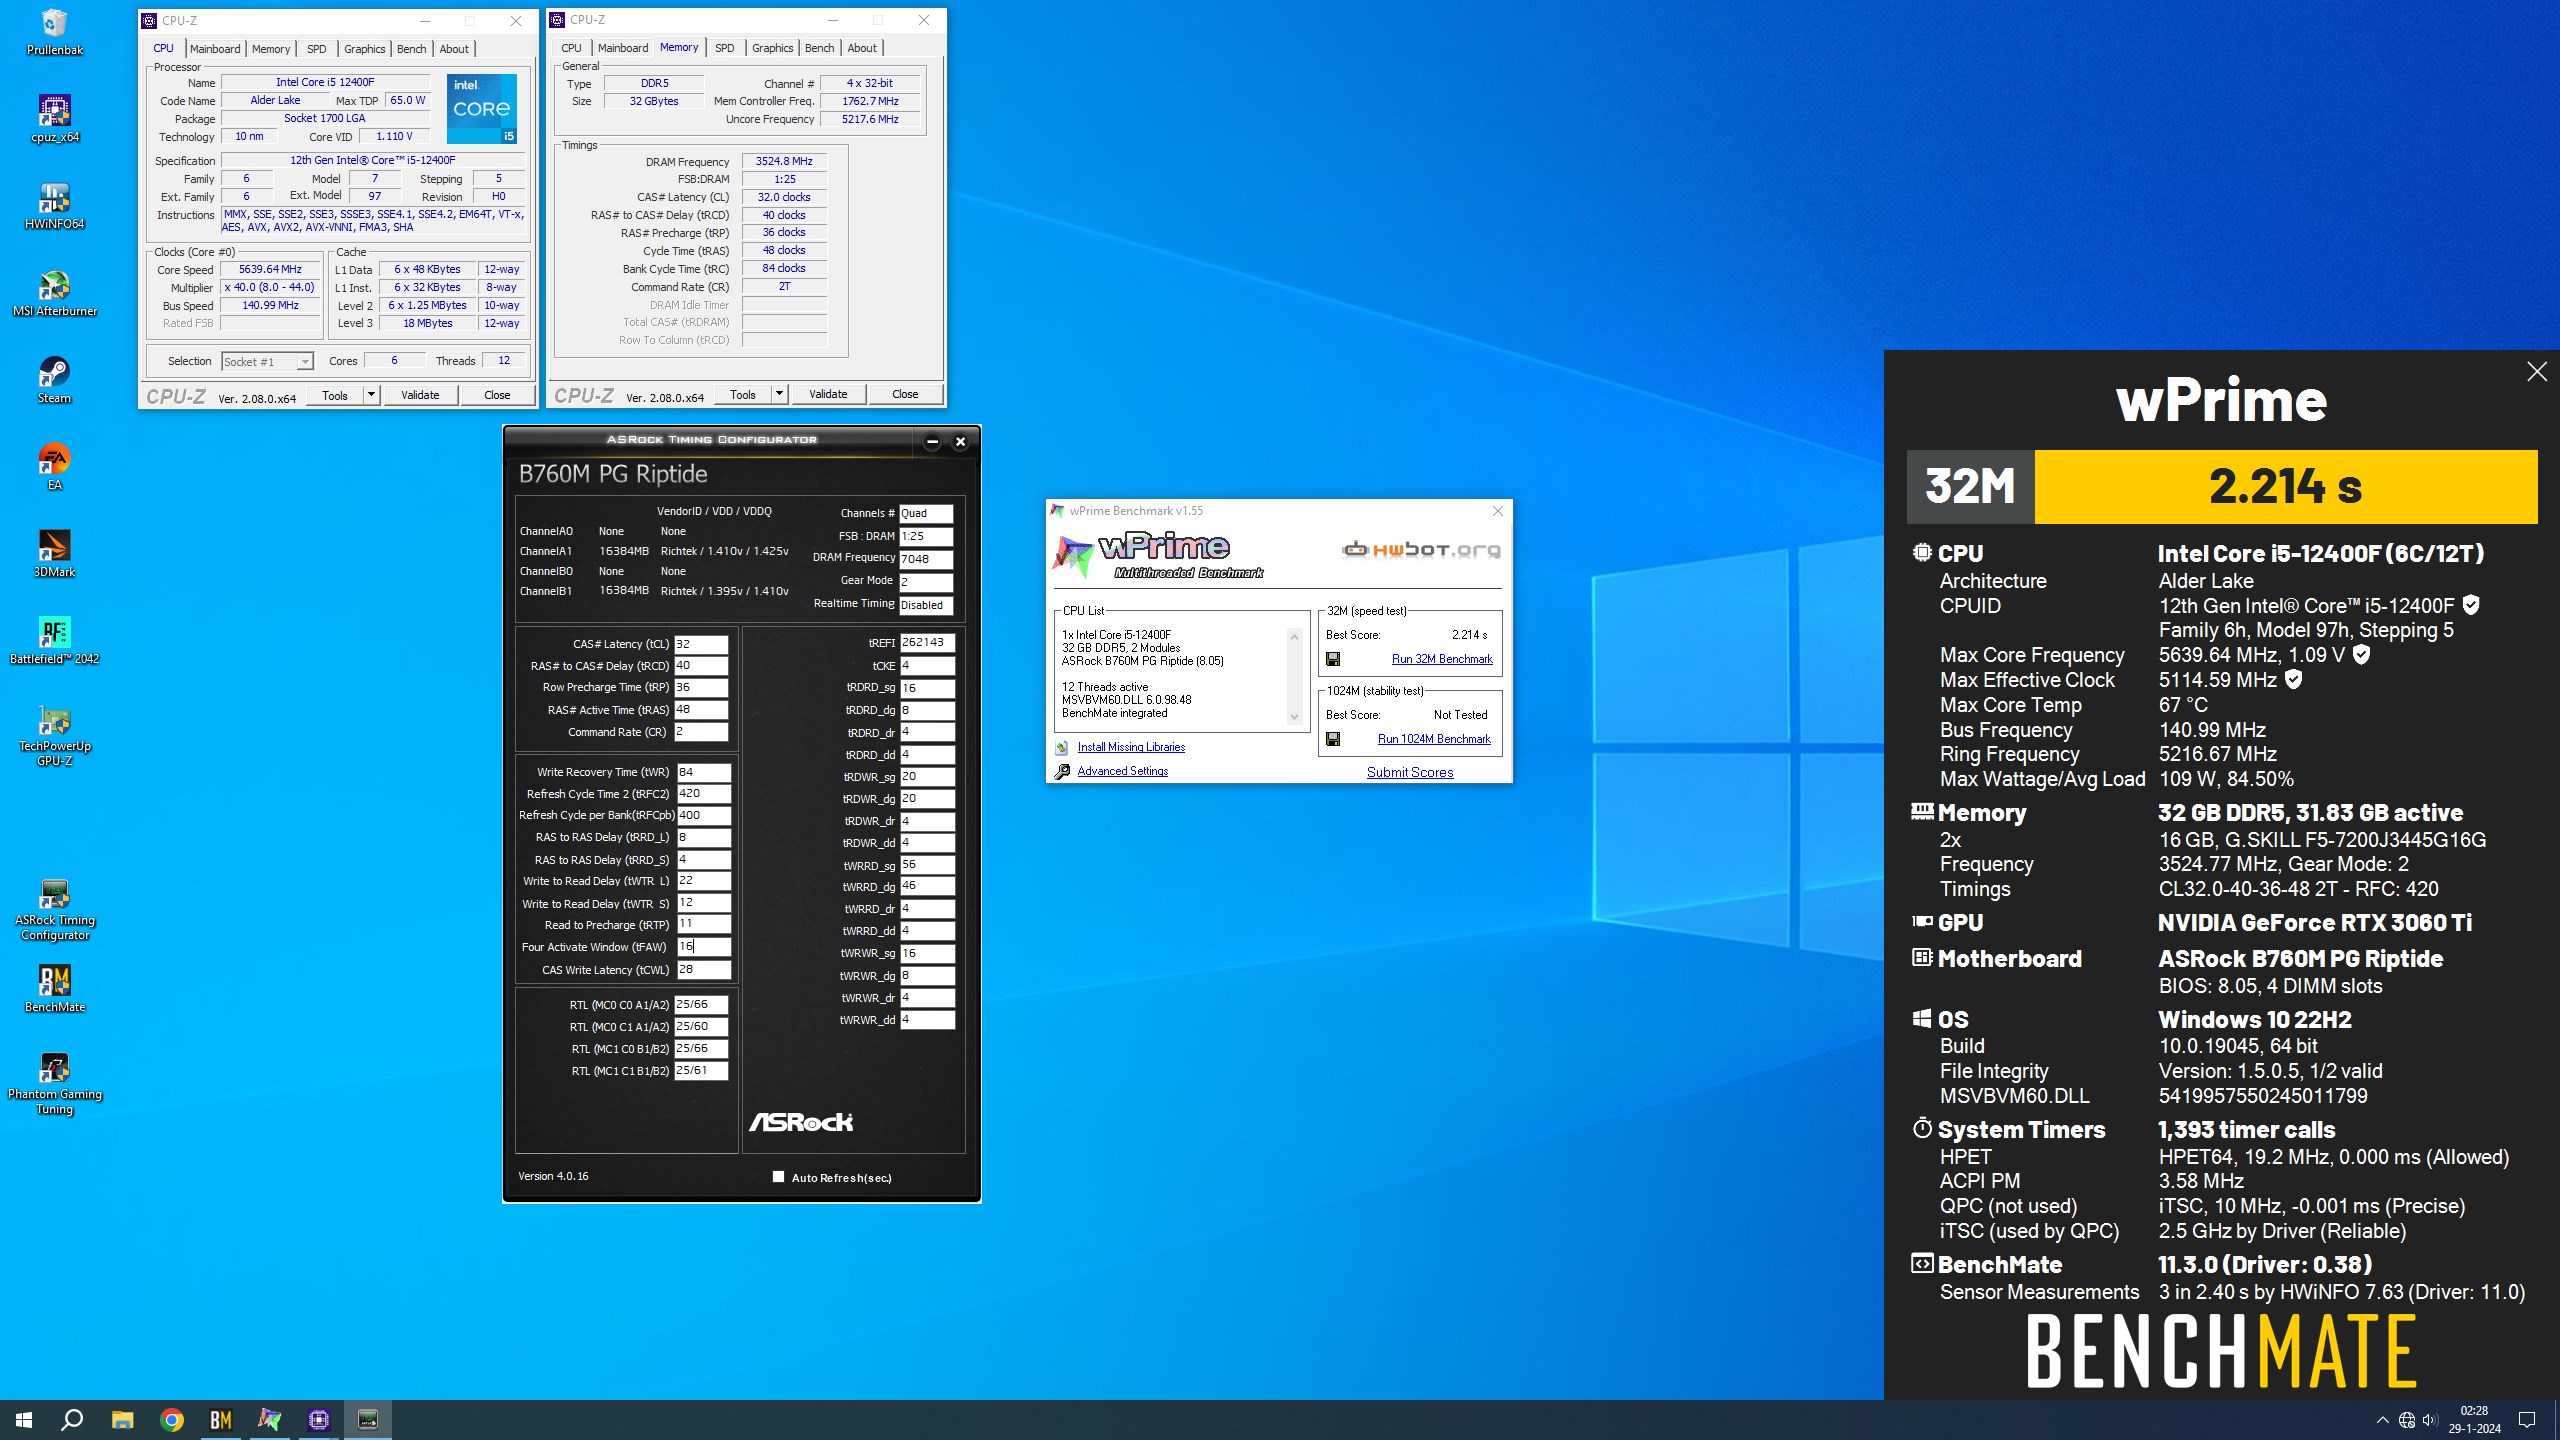2560x1440 pixels.
Task: Switch to CPU tab in right CPU-Z
Action: point(571,47)
